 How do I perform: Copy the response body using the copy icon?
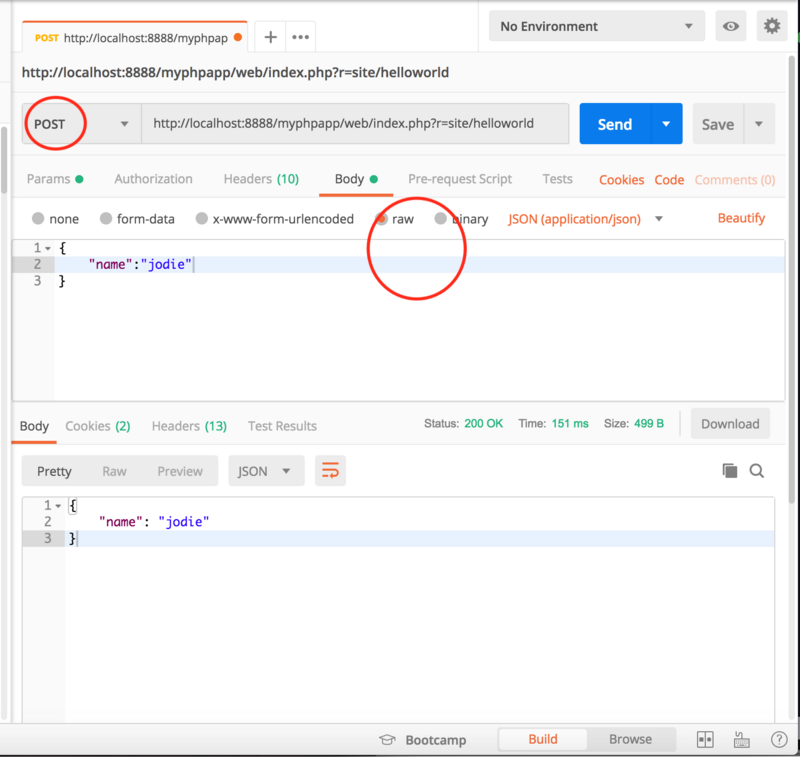pos(730,470)
